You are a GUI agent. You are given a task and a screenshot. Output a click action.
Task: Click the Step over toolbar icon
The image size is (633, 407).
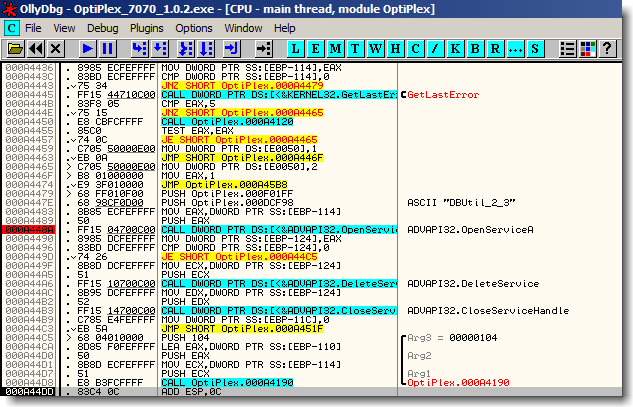tap(160, 49)
